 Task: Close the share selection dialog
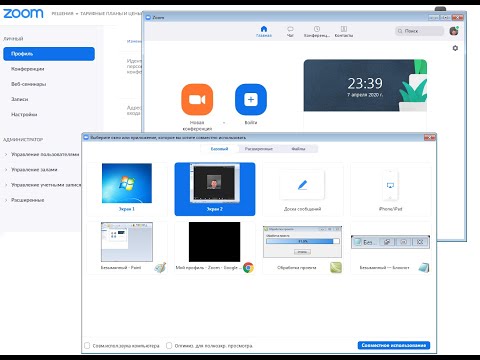tap(430, 137)
